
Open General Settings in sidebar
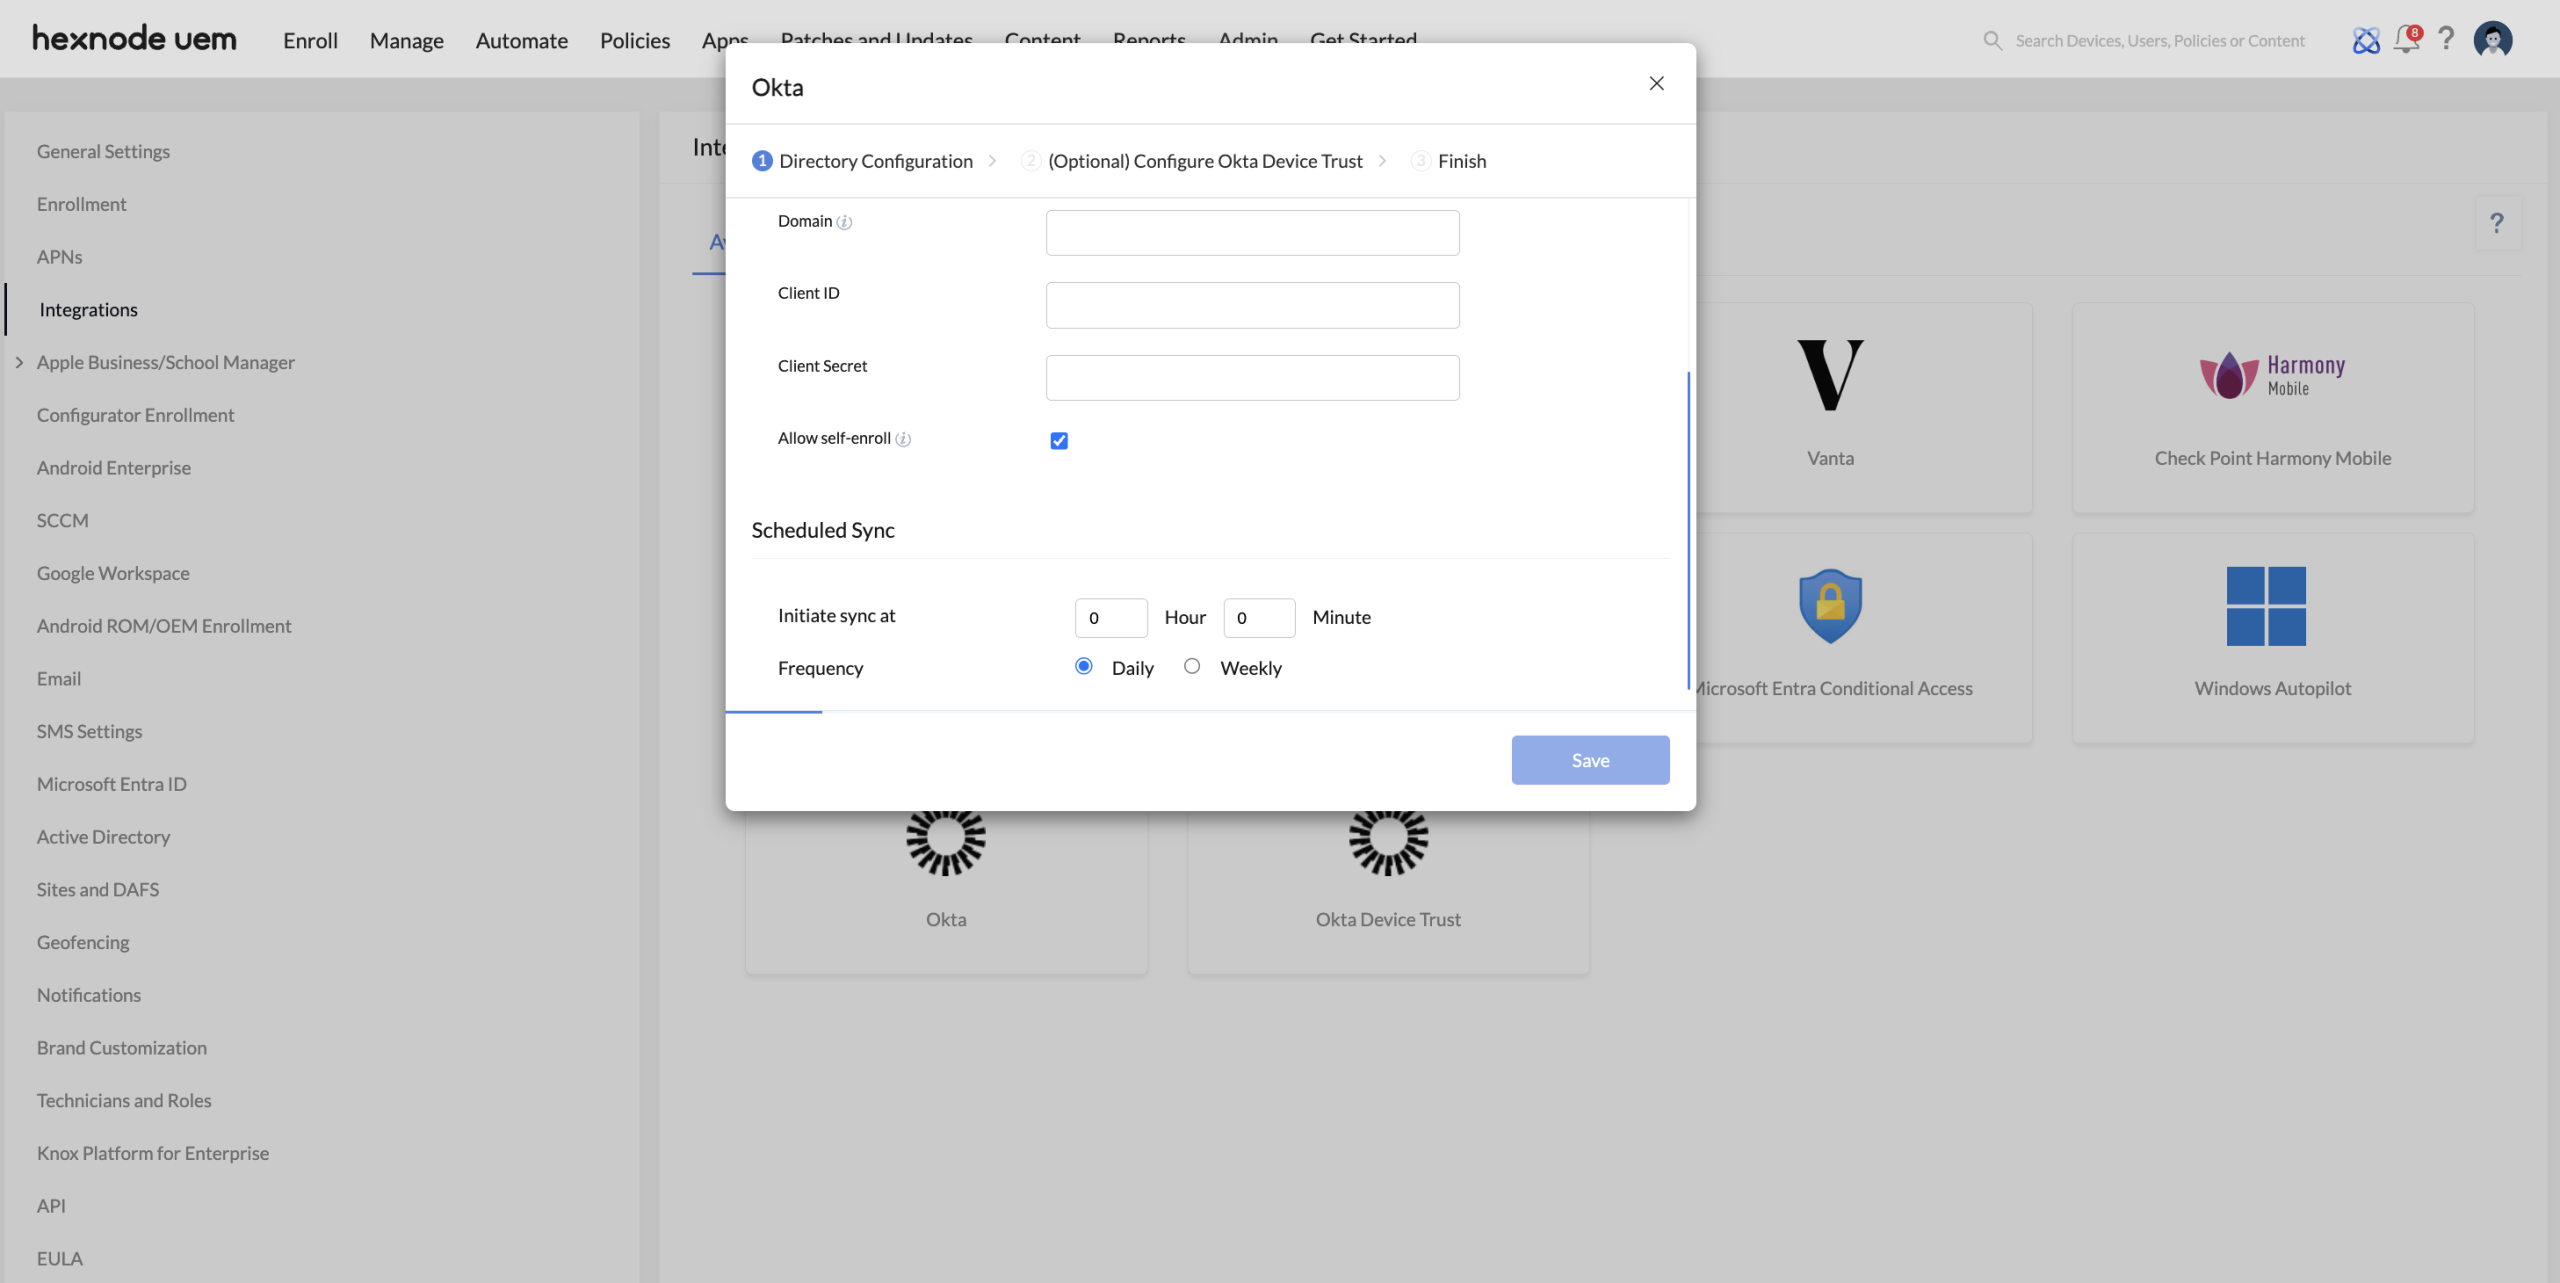point(103,151)
